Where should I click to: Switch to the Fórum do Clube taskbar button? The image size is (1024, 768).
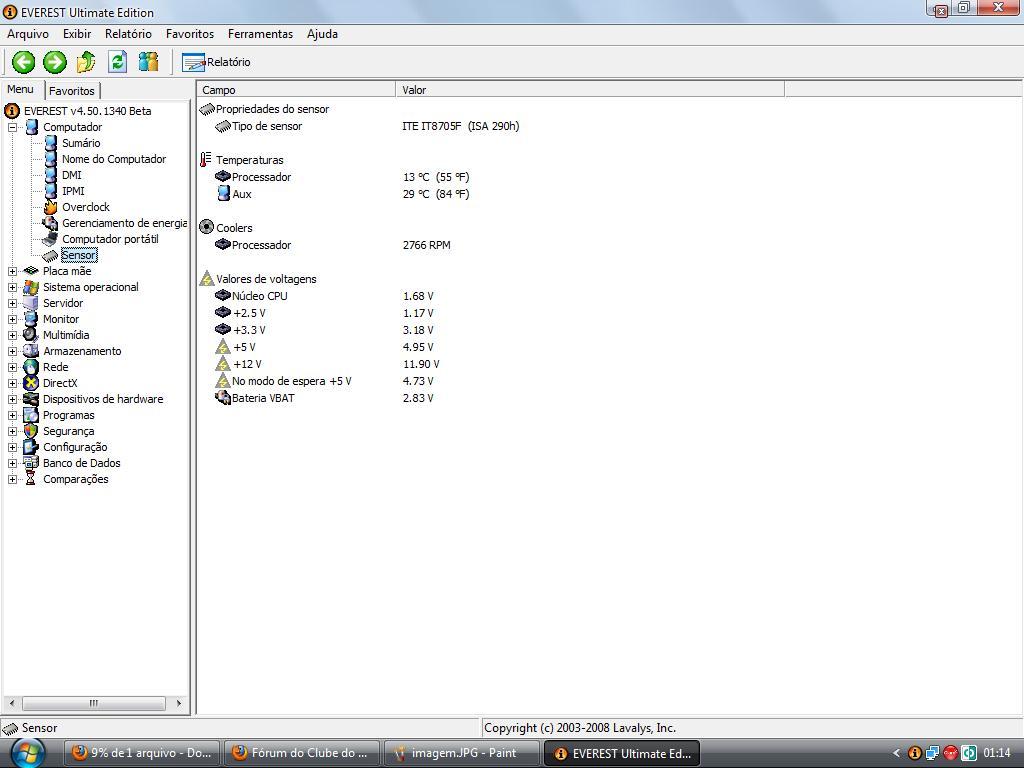(x=302, y=753)
